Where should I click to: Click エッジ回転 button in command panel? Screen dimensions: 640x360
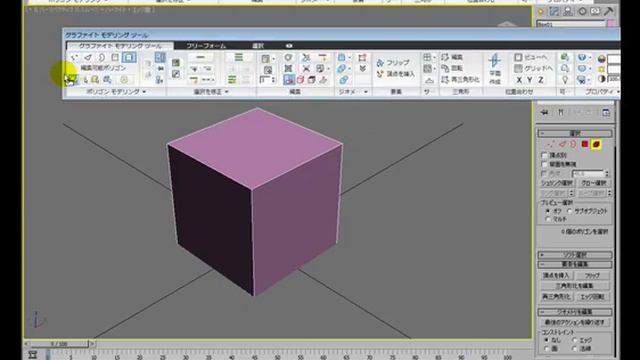point(592,297)
